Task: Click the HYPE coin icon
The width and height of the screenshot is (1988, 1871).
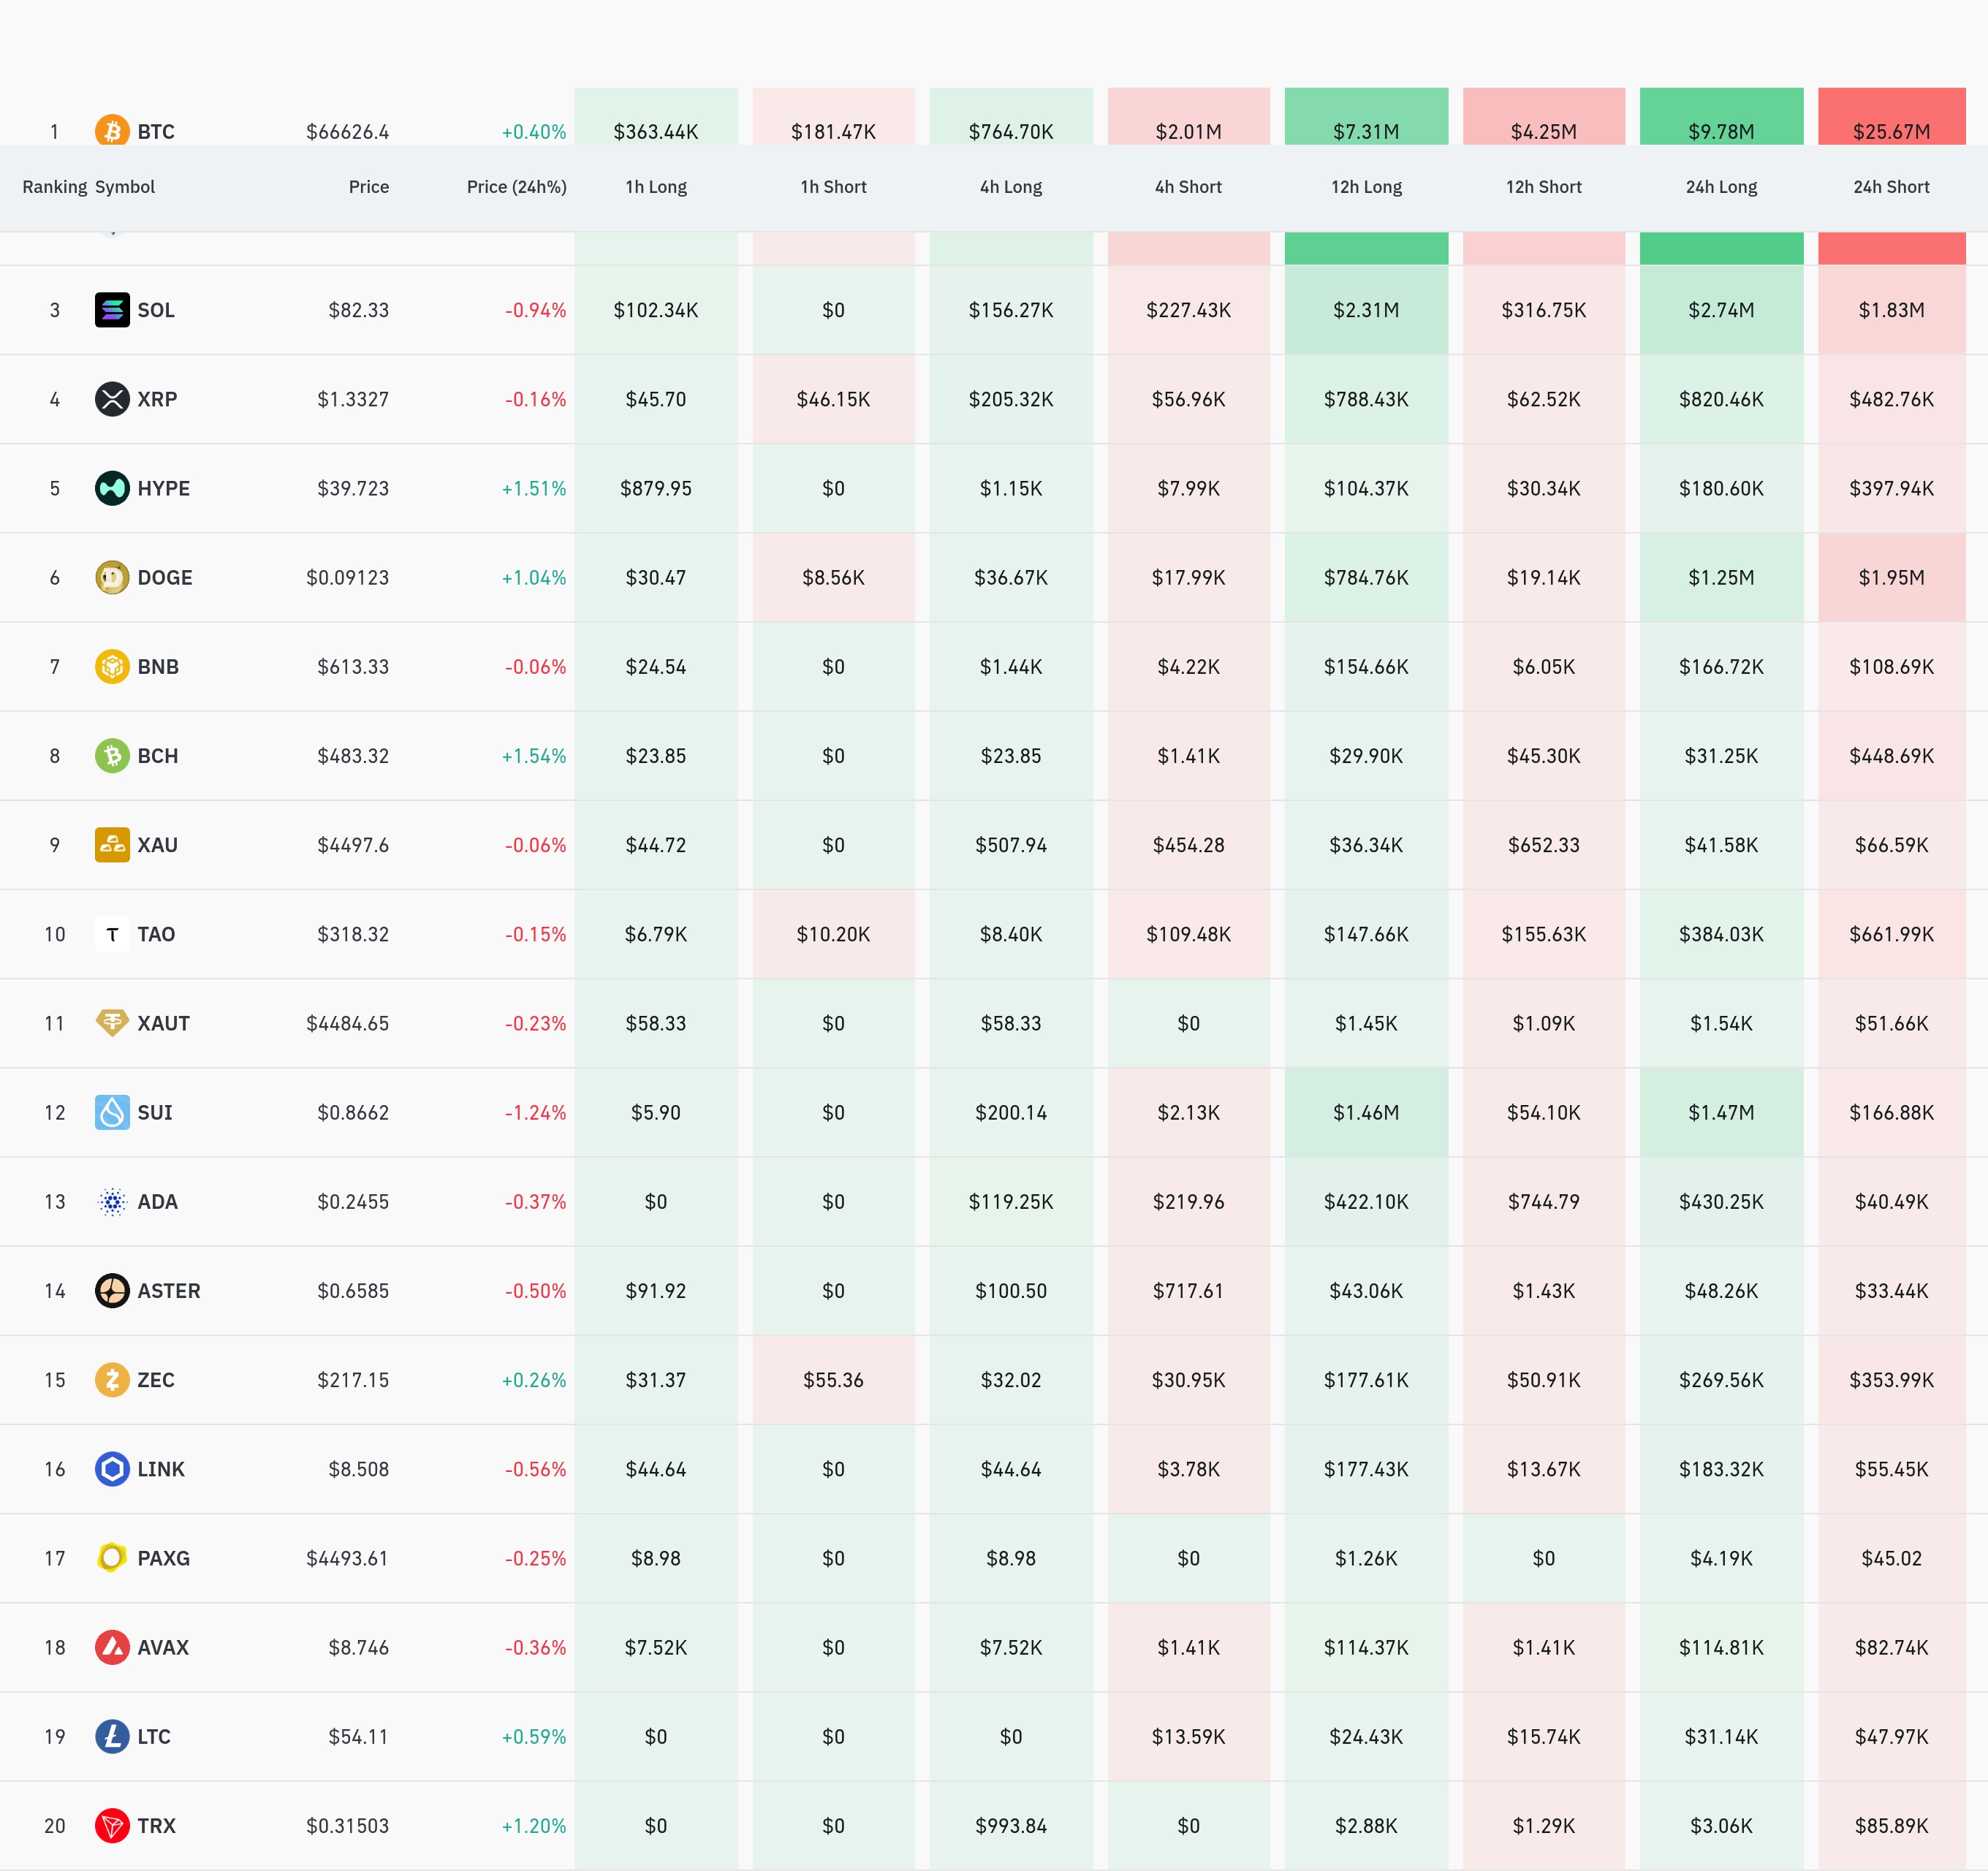Action: (112, 488)
